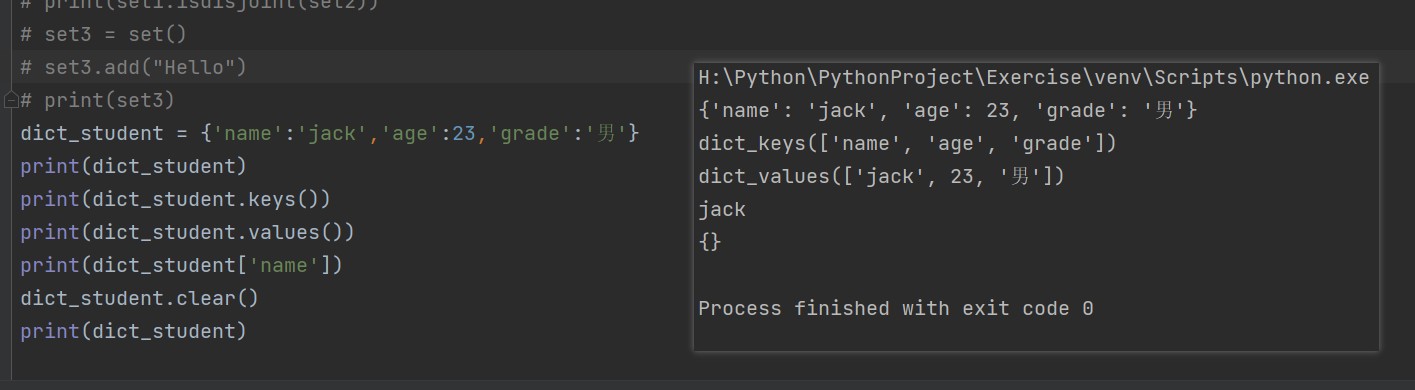This screenshot has height=390, width=1415.
Task: Click the print(dict_student.keys()) code line
Action: click(x=175, y=199)
